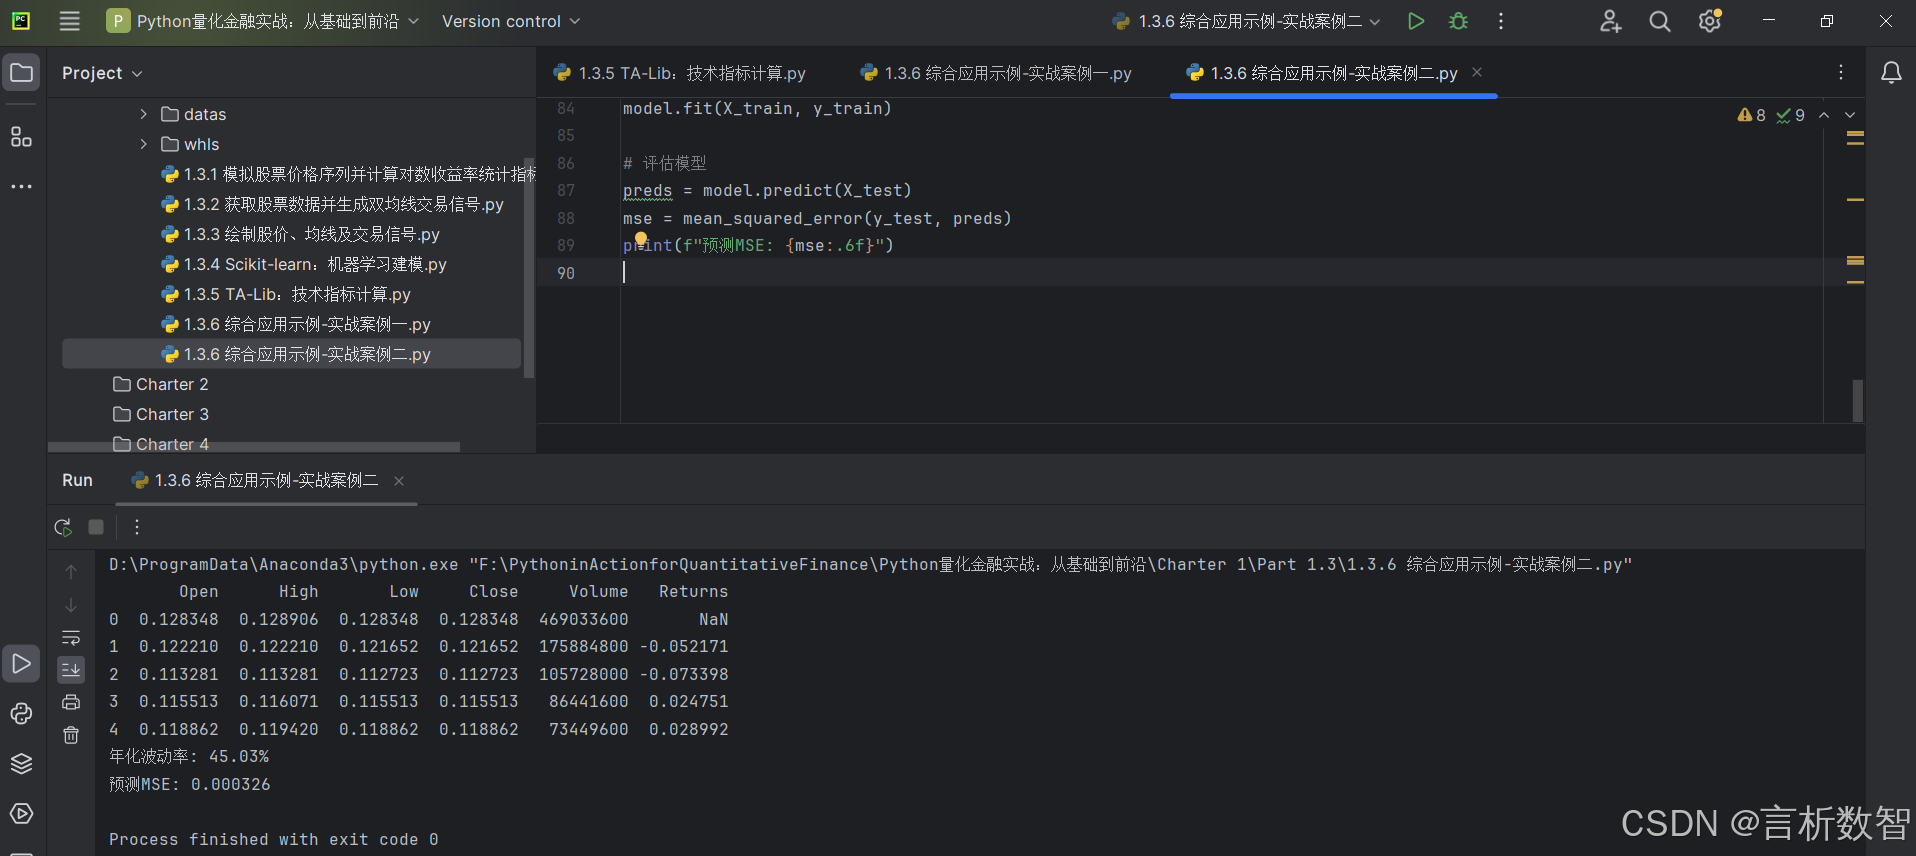Toggle soft-wrap in console output
The width and height of the screenshot is (1916, 856).
point(71,637)
